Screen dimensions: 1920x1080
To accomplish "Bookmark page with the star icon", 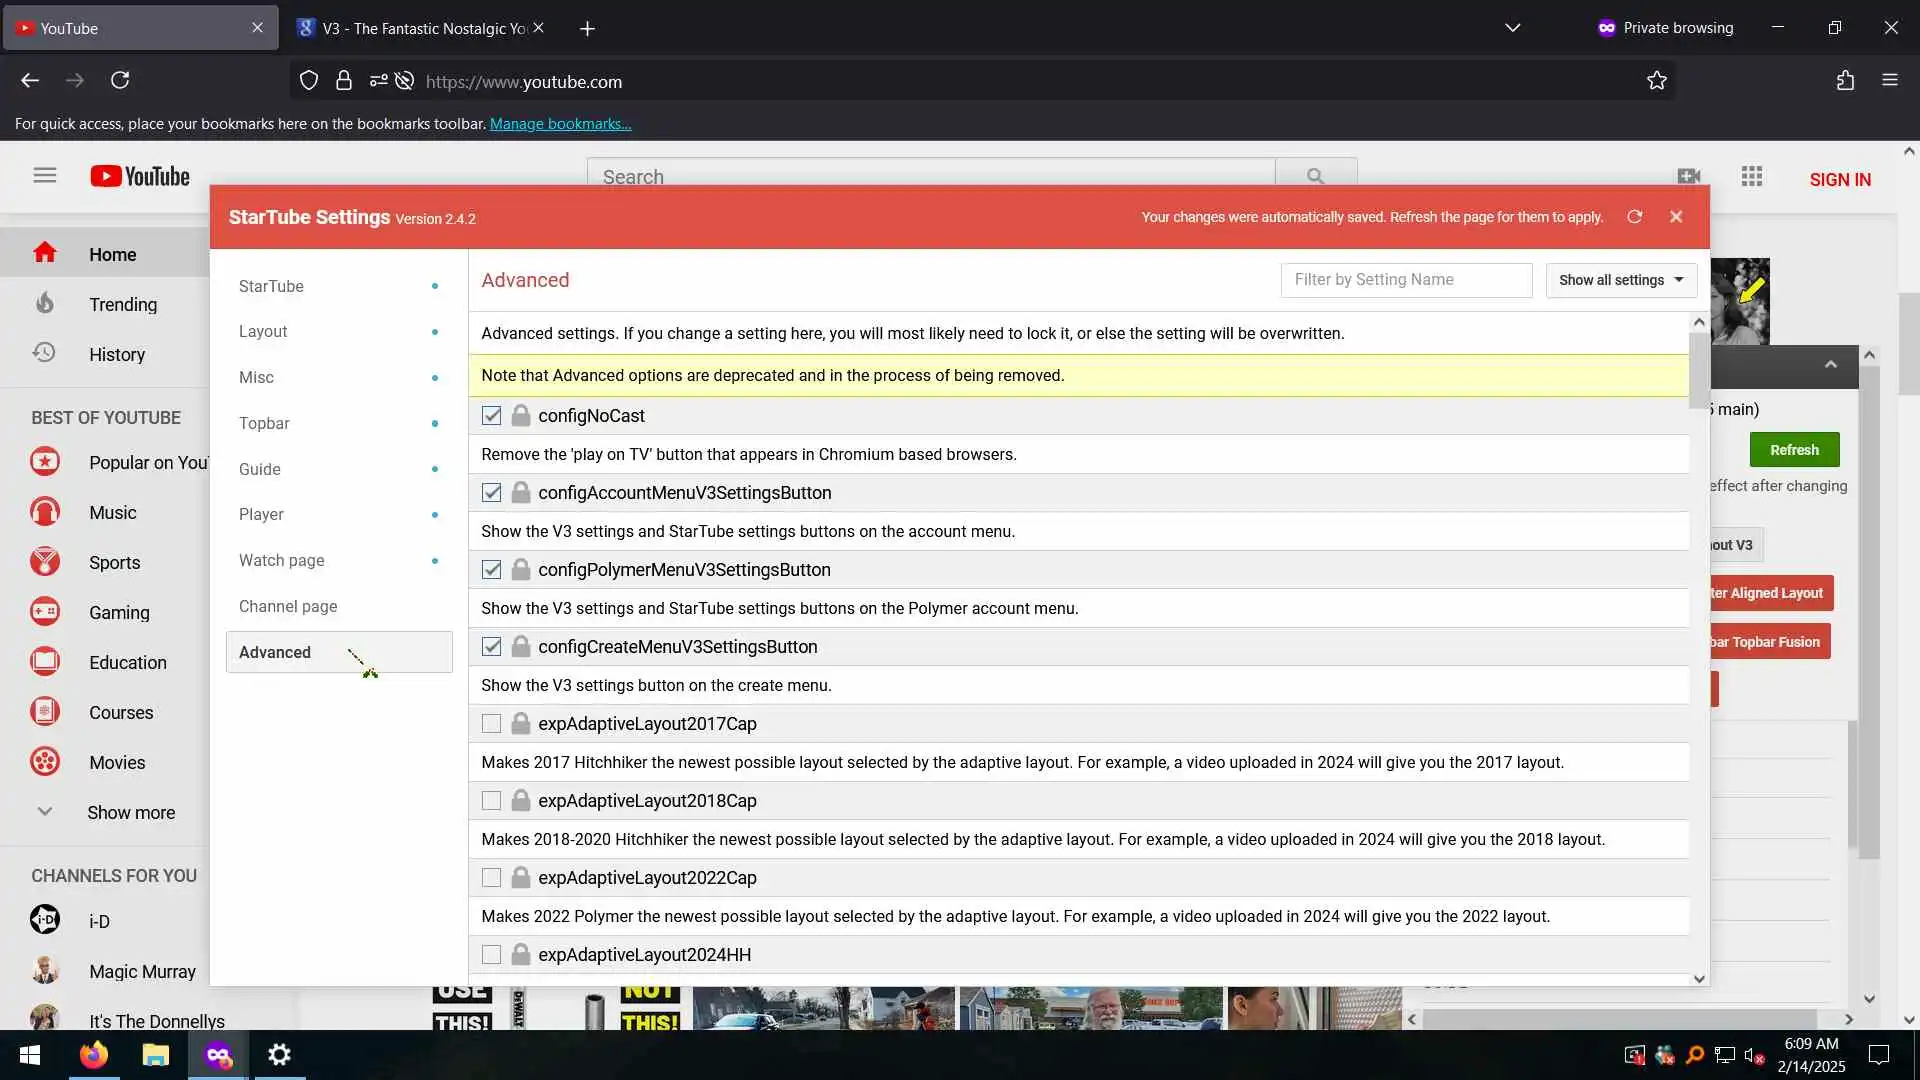I will [1656, 81].
